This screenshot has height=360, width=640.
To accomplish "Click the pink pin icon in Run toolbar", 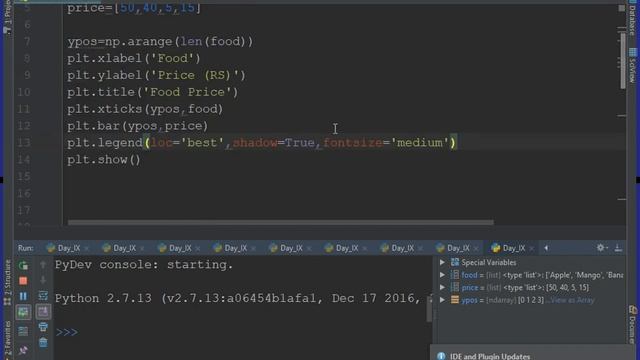I will (x=23, y=350).
